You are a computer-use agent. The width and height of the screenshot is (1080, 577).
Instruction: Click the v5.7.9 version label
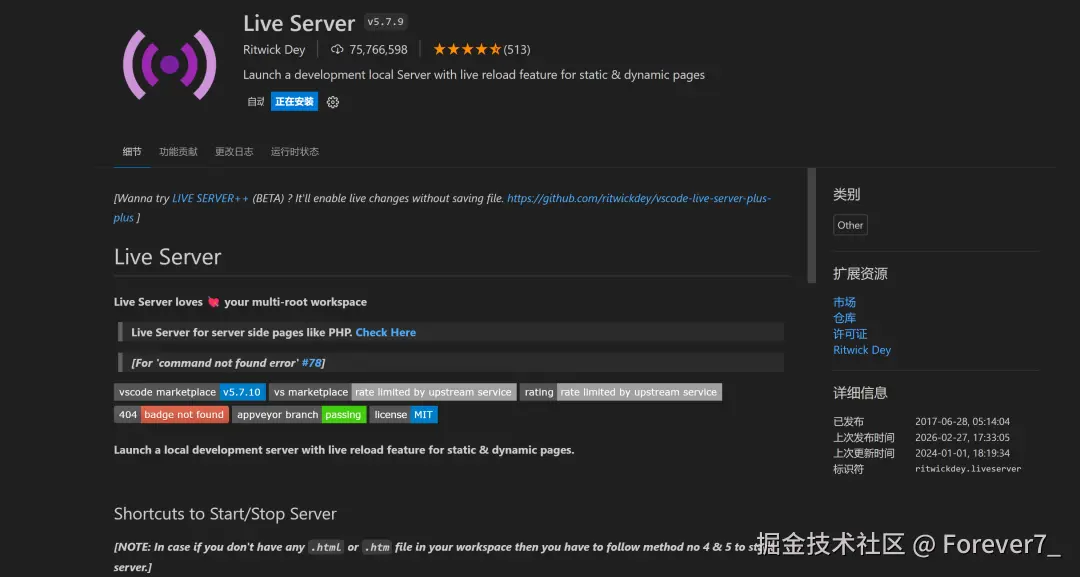(385, 22)
